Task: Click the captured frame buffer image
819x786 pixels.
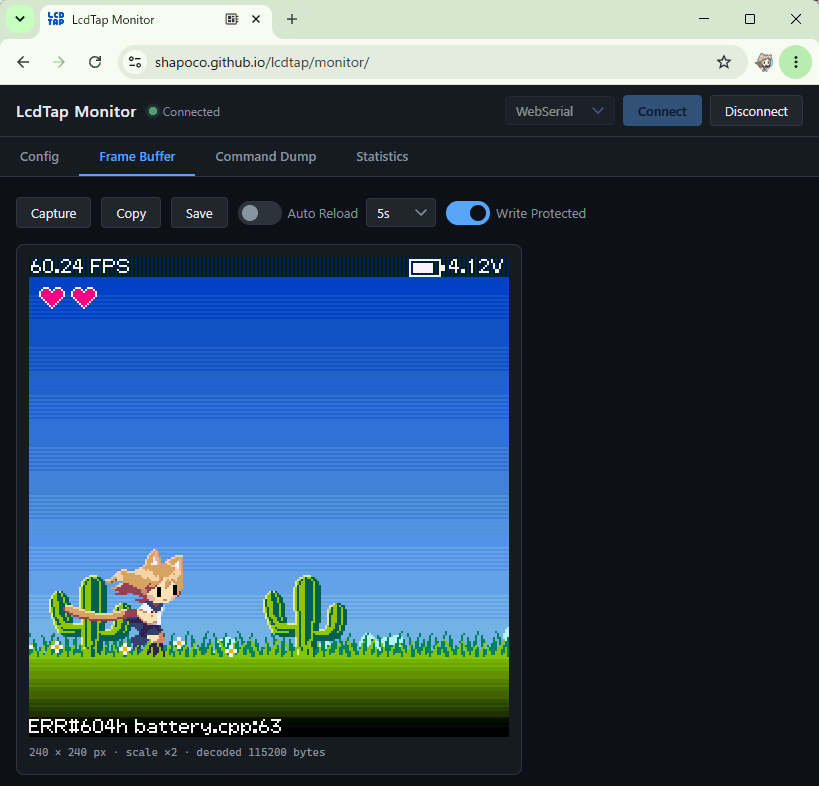Action: coord(268,496)
